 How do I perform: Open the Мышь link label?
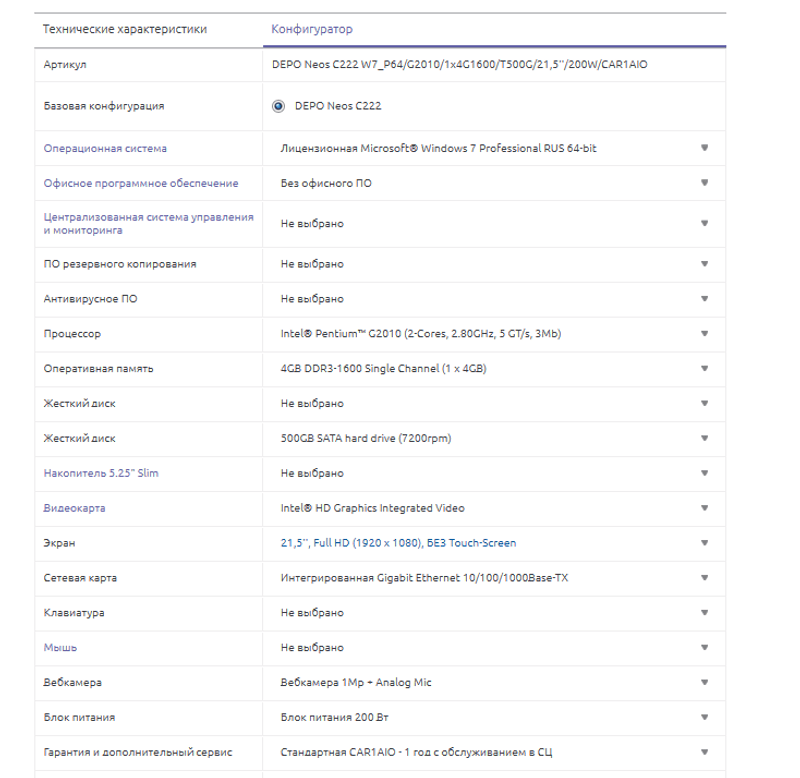[x=60, y=647]
